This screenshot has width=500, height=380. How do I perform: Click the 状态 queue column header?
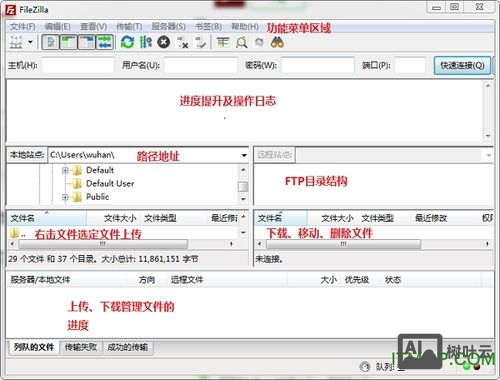pyautogui.click(x=430, y=280)
